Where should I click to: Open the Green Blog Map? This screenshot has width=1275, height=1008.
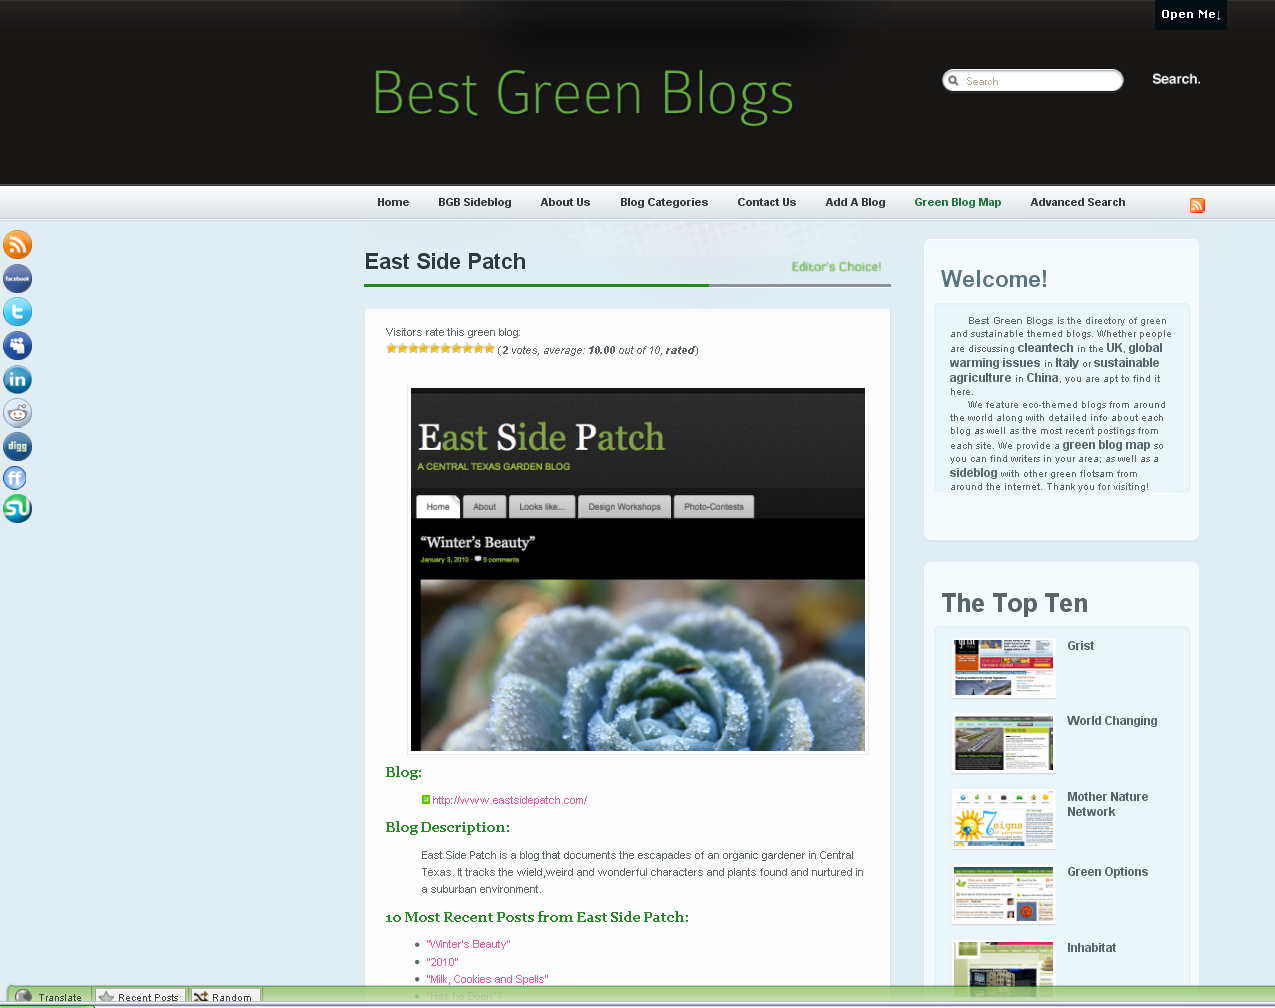(x=958, y=202)
